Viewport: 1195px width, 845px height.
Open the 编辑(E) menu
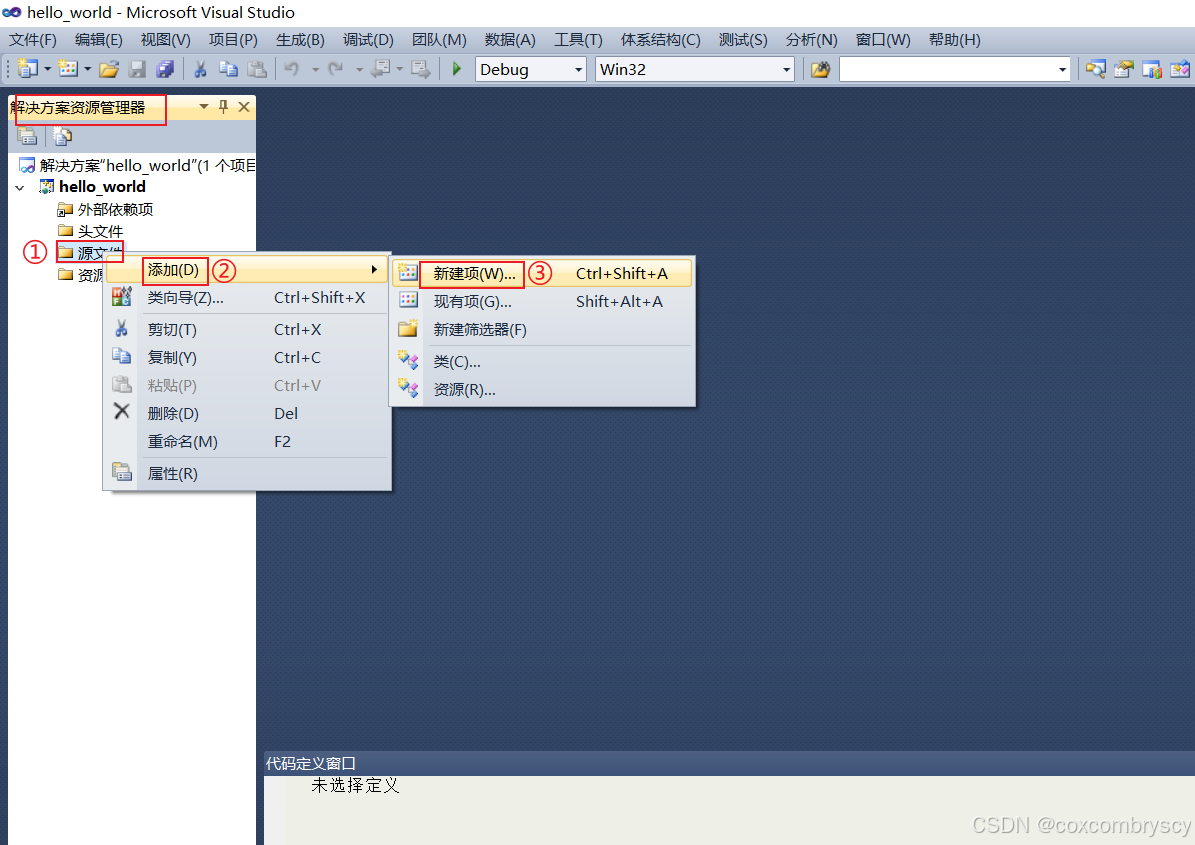(x=98, y=40)
